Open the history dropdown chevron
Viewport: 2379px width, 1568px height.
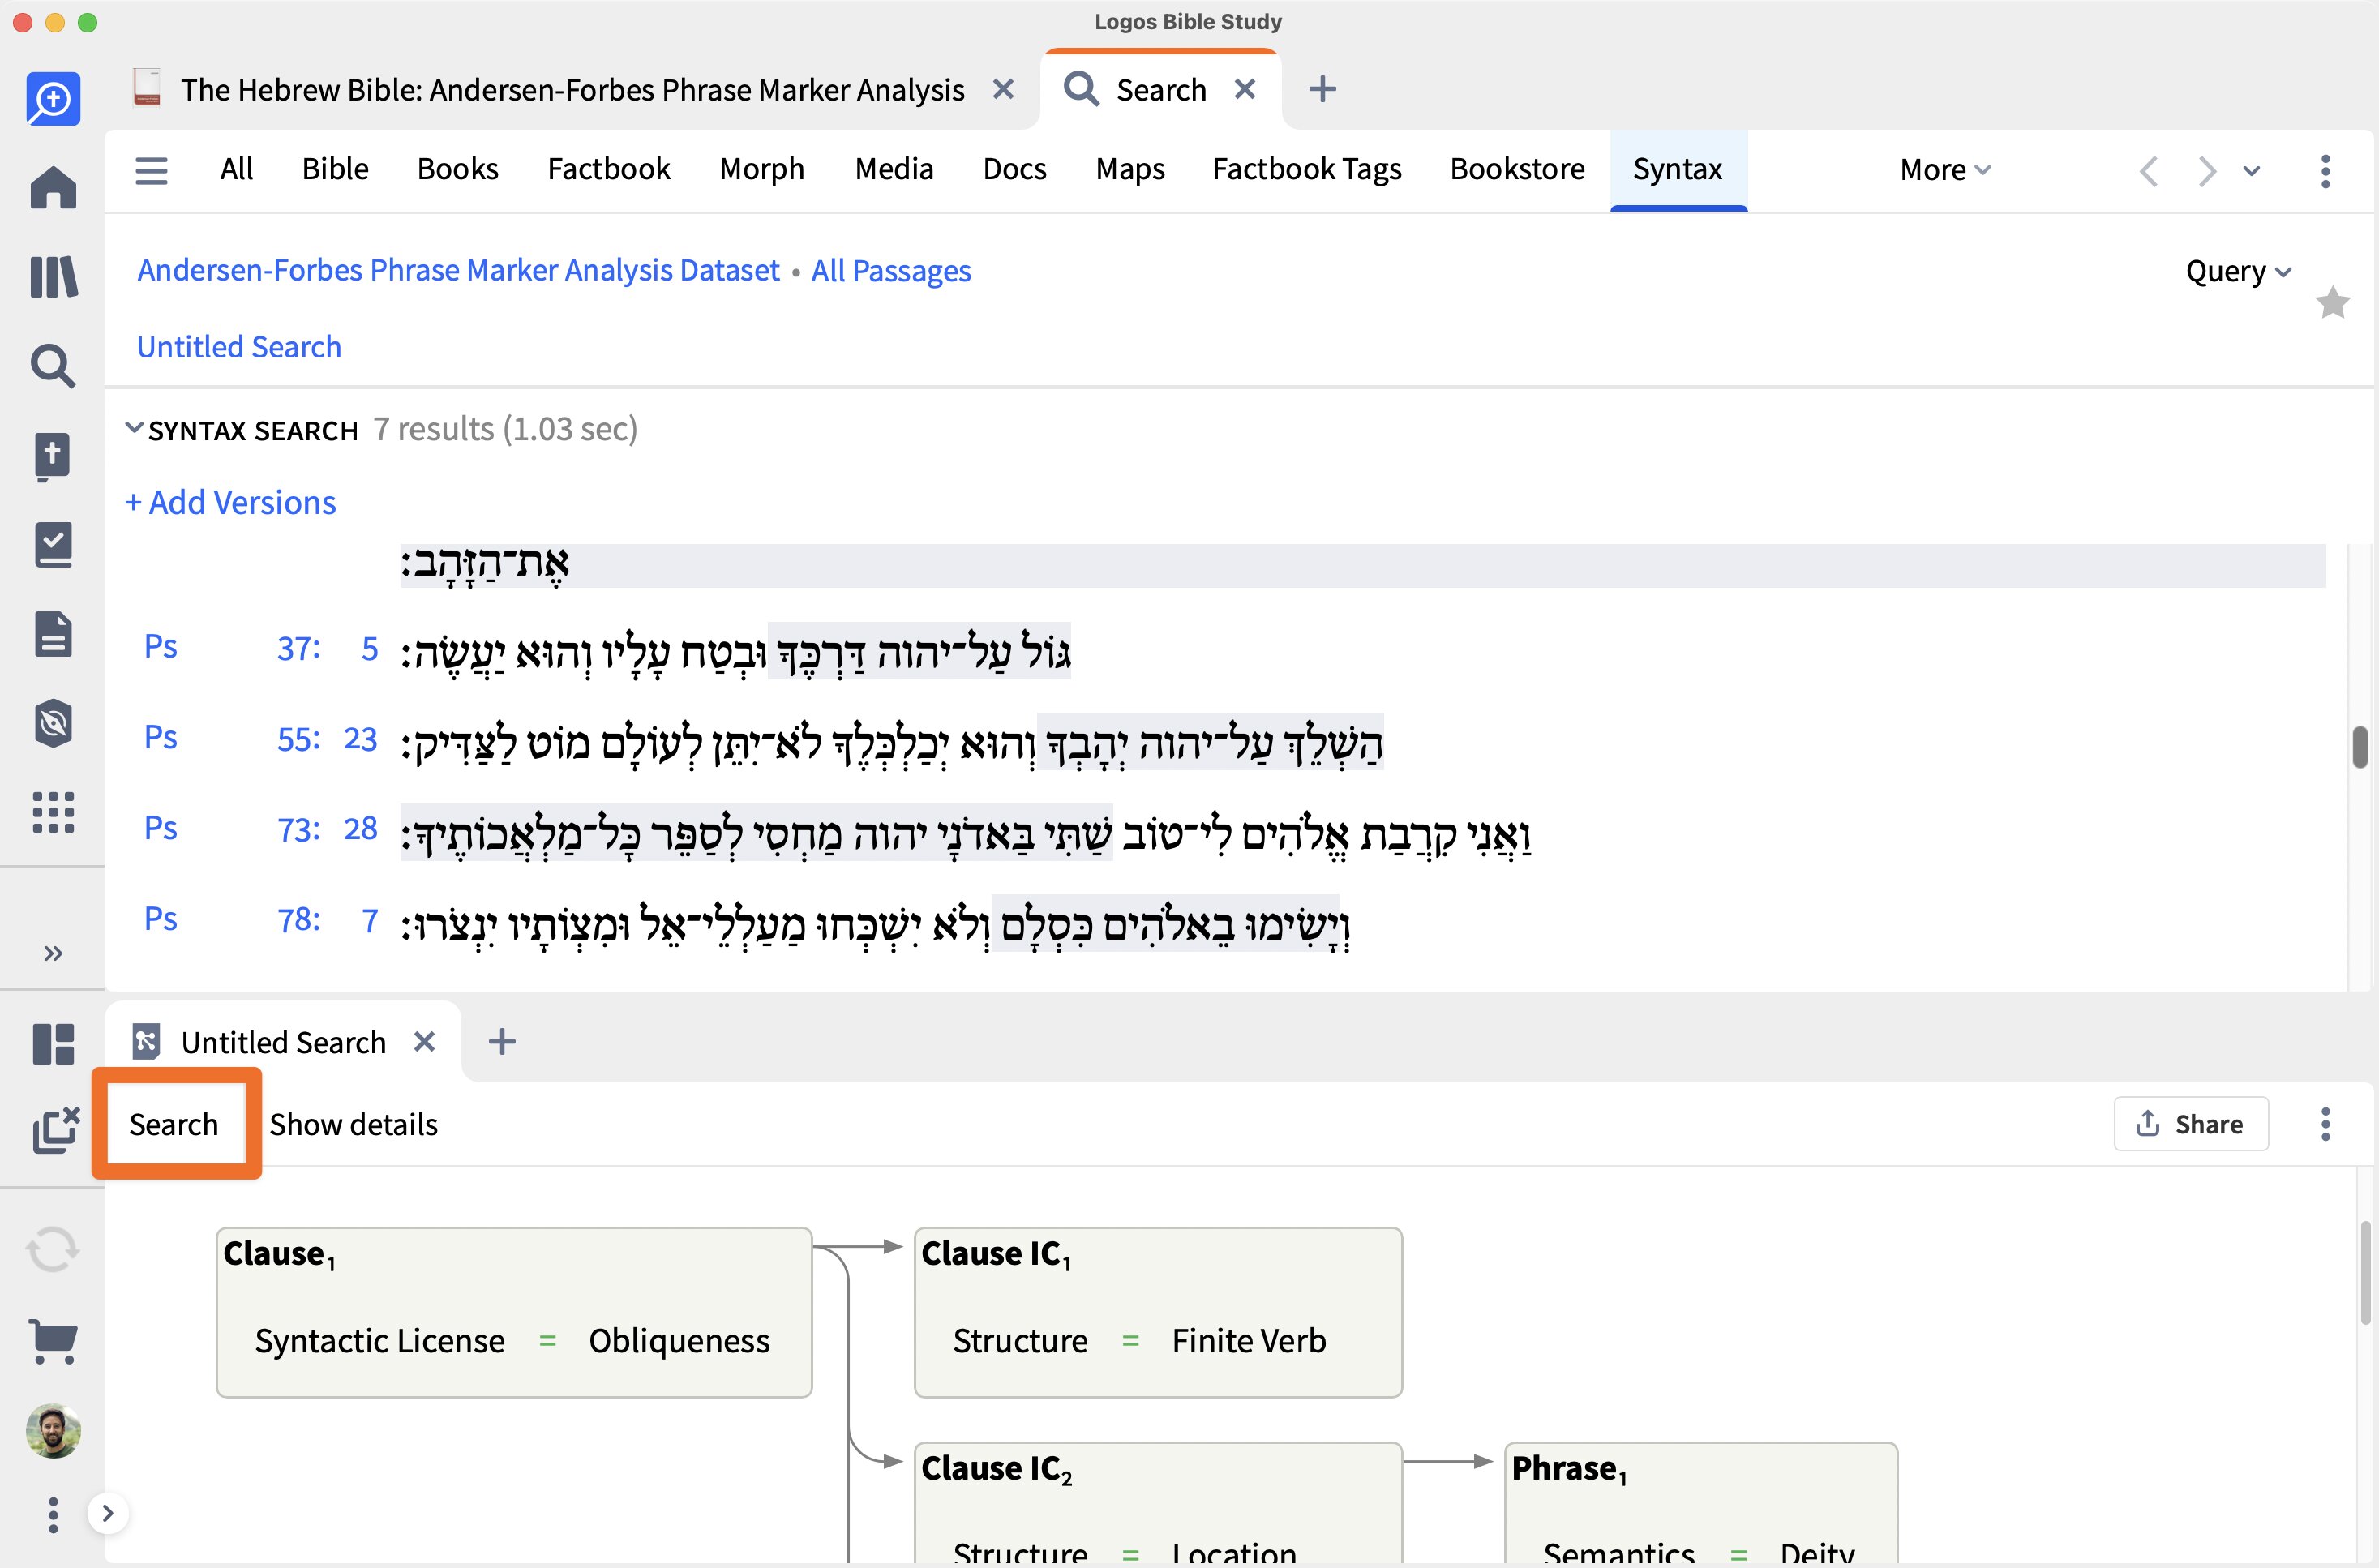click(x=2251, y=171)
